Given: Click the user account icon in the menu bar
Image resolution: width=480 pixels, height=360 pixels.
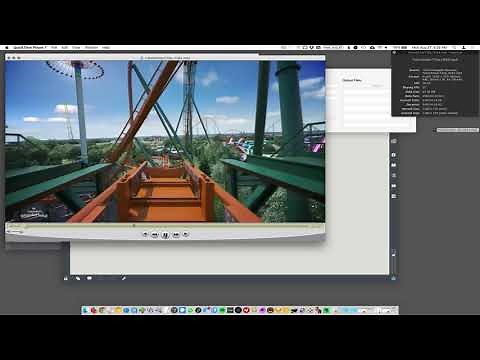Looking at the screenshot, I should (464, 48).
